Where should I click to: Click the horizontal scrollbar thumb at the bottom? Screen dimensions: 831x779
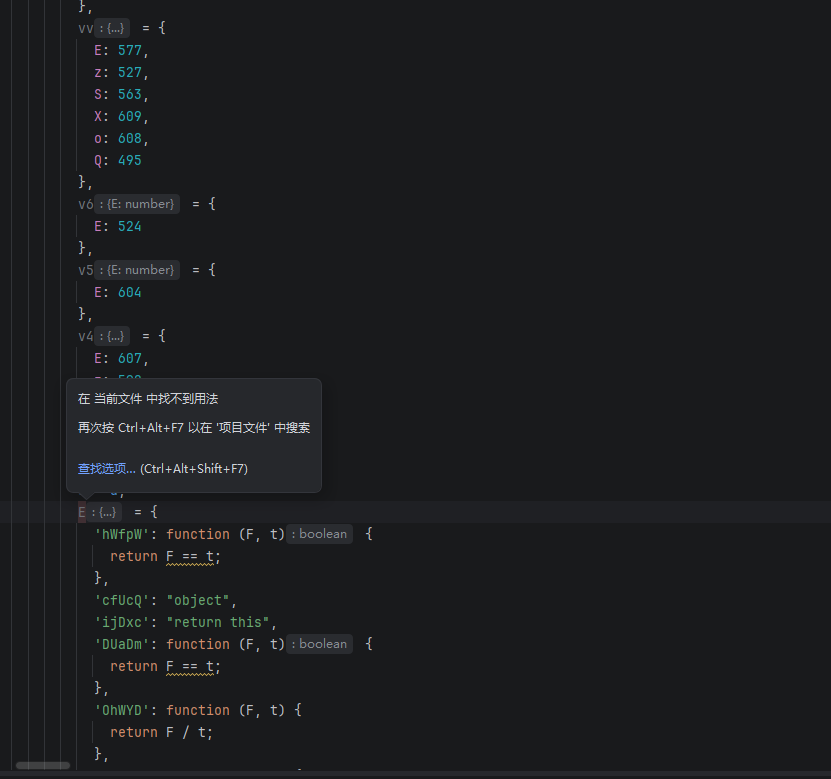(43, 765)
